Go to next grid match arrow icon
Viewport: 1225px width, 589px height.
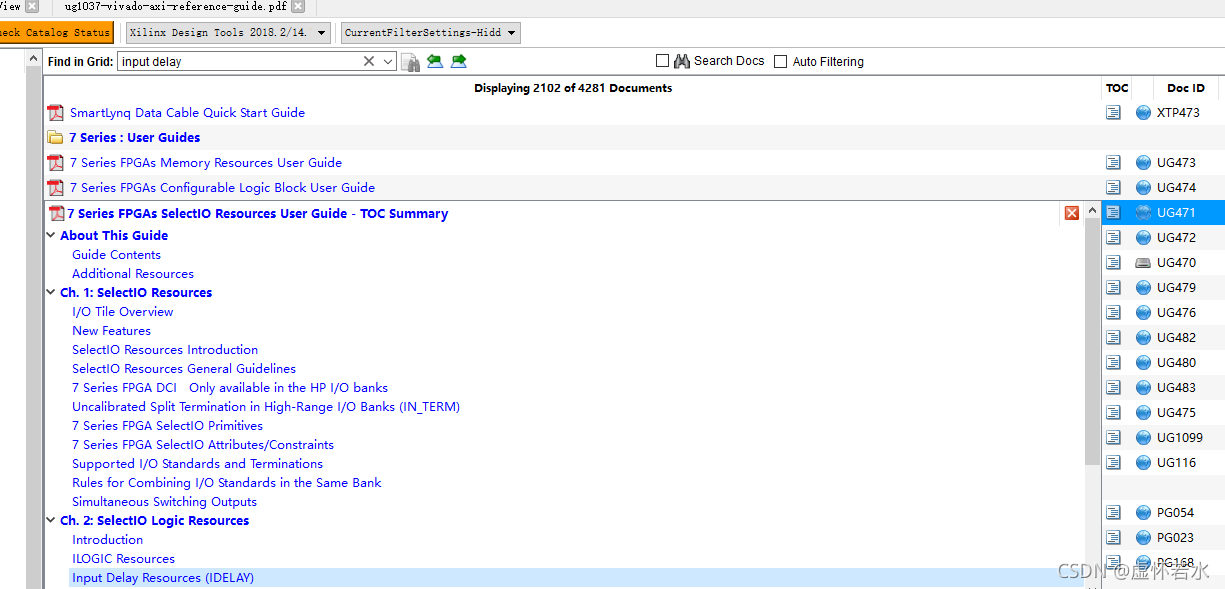coord(459,61)
